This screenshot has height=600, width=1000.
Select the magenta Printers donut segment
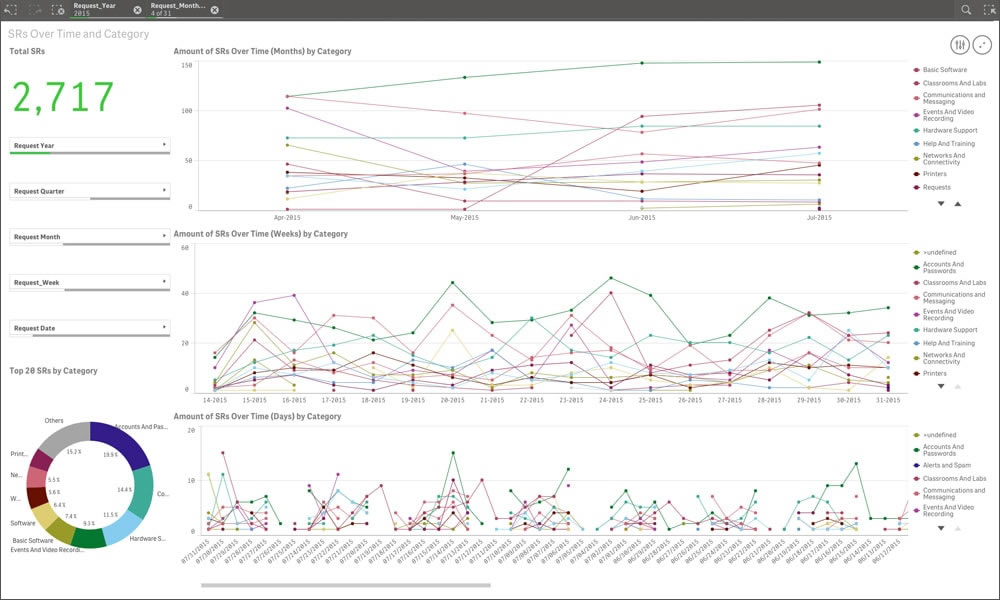(41, 460)
